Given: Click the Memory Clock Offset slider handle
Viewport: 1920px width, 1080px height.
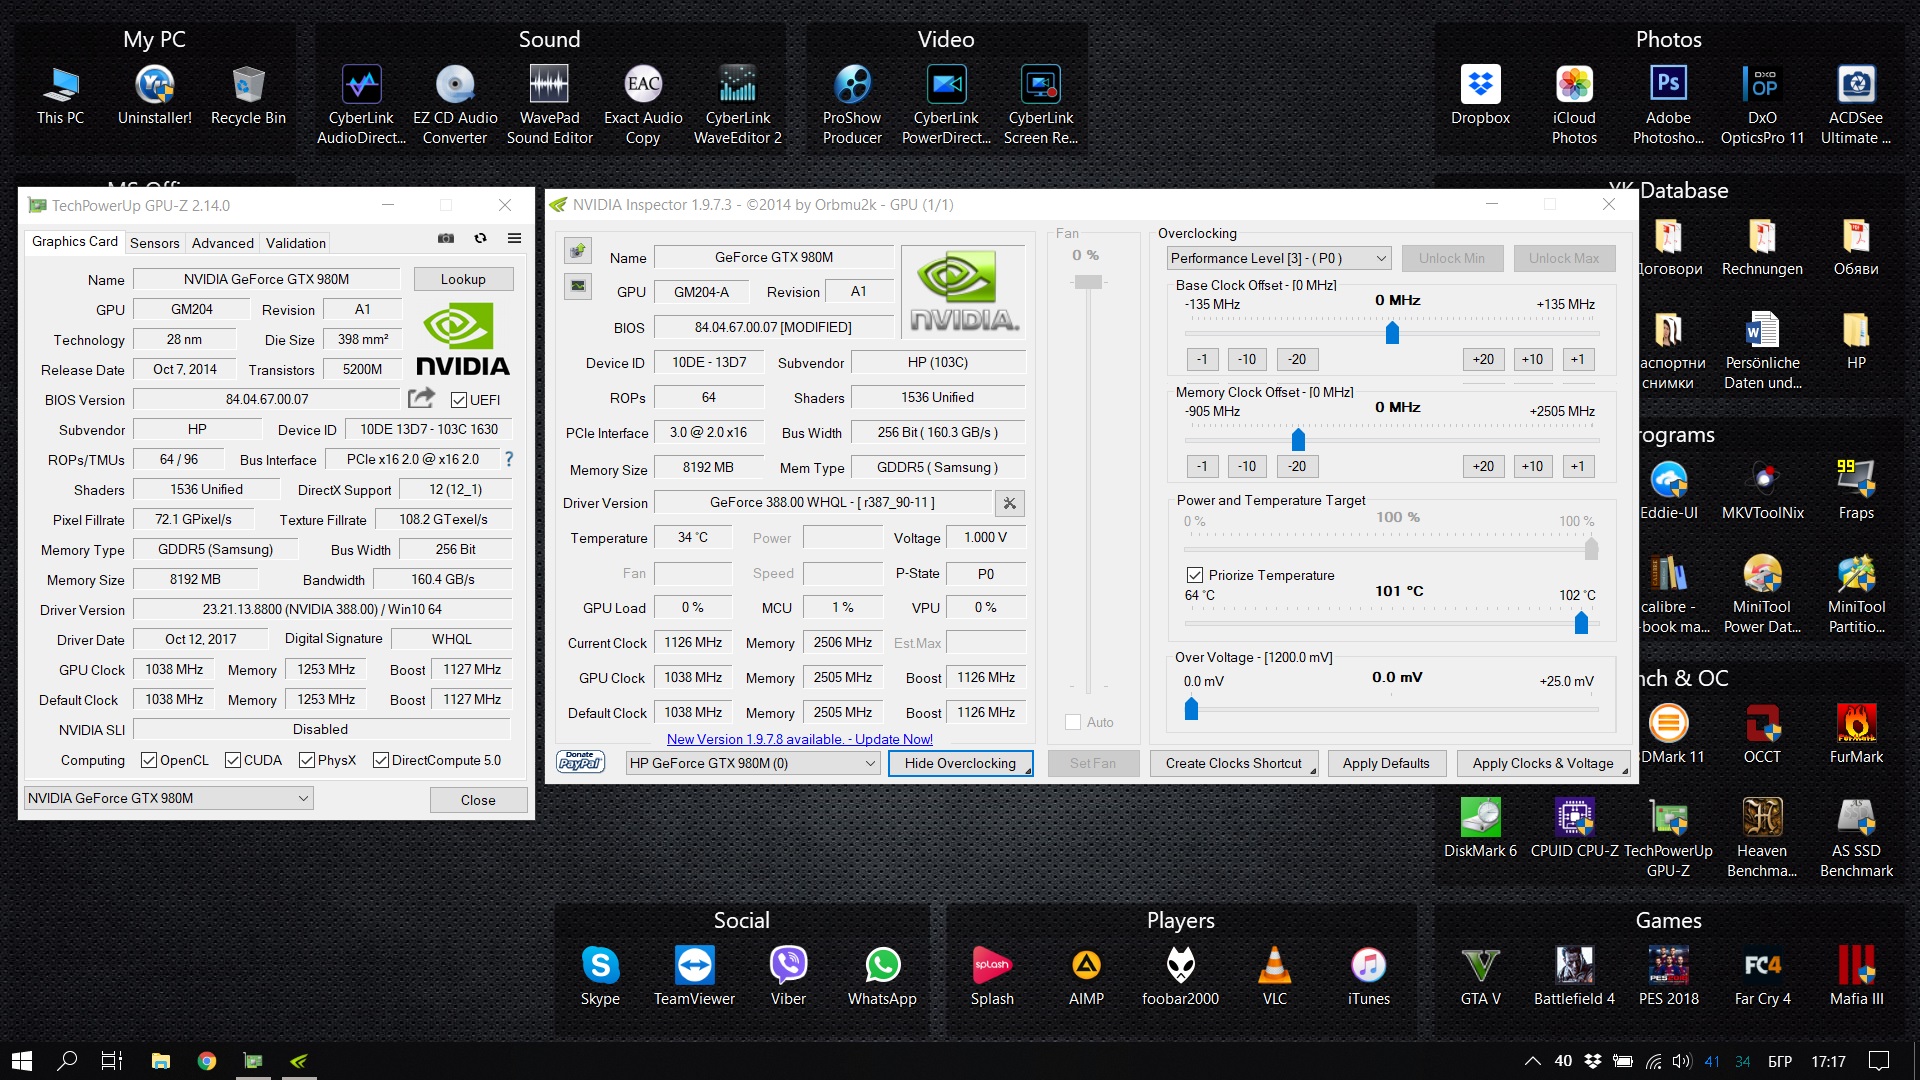Looking at the screenshot, I should 1297,439.
